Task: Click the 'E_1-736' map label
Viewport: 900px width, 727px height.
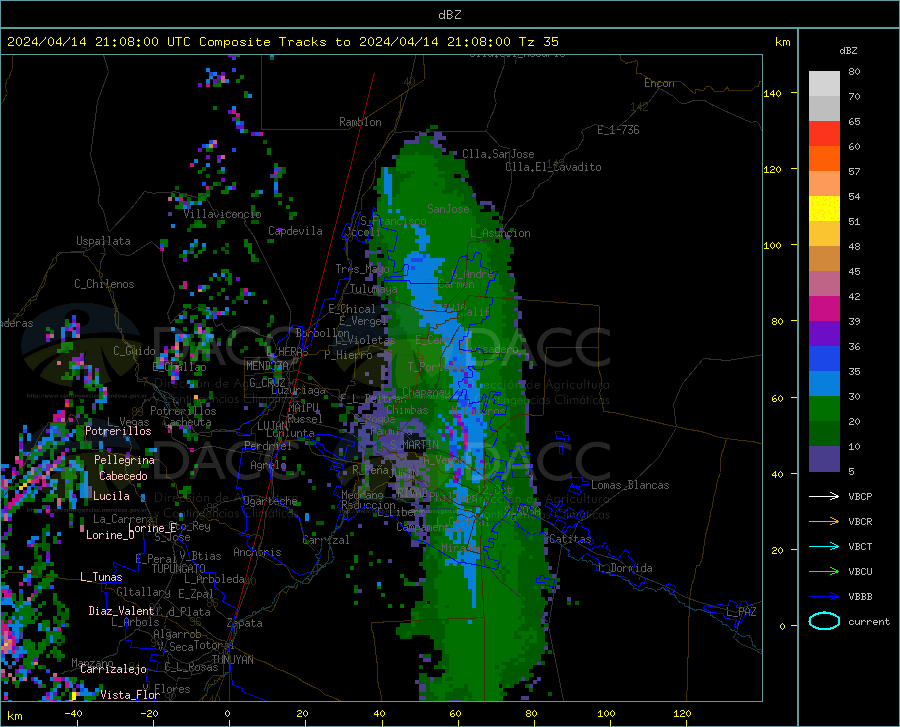Action: pos(618,130)
